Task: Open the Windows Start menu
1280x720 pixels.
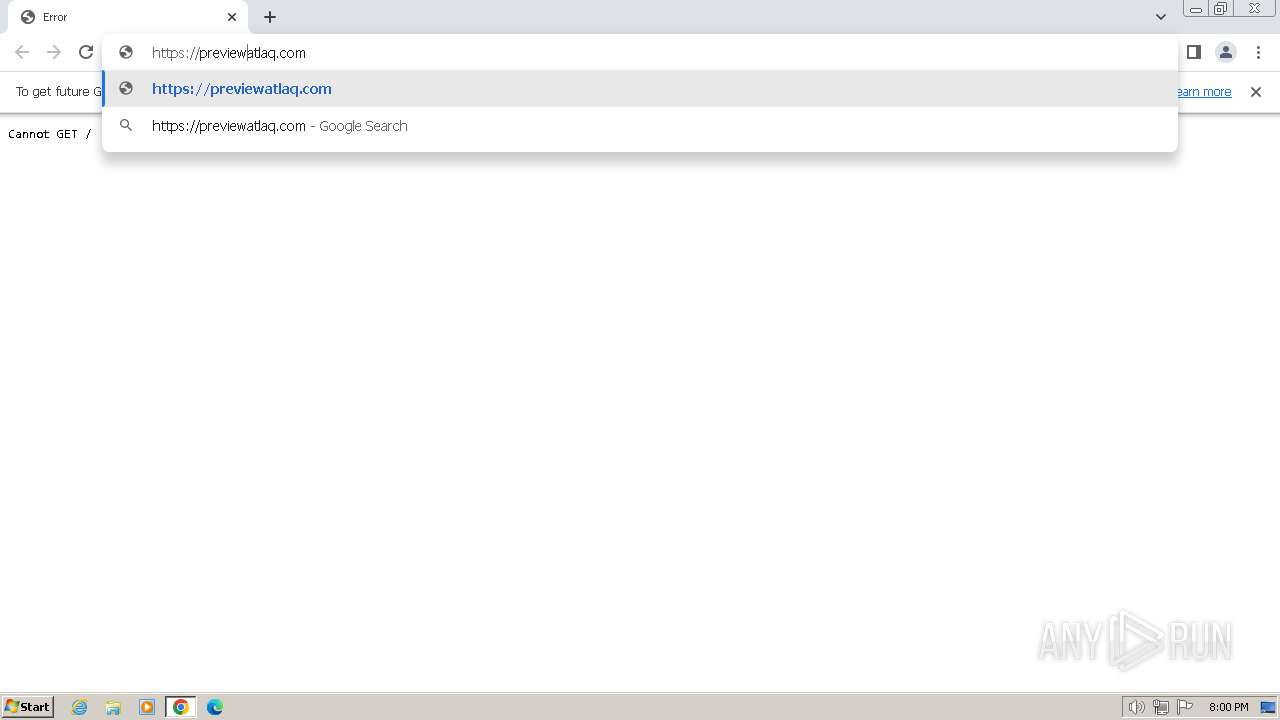Action: (28, 706)
